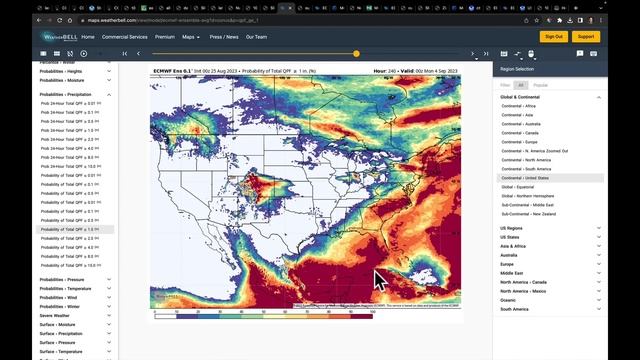Open the Maps dropdown menu
This screenshot has width=640, height=360.
191,37
